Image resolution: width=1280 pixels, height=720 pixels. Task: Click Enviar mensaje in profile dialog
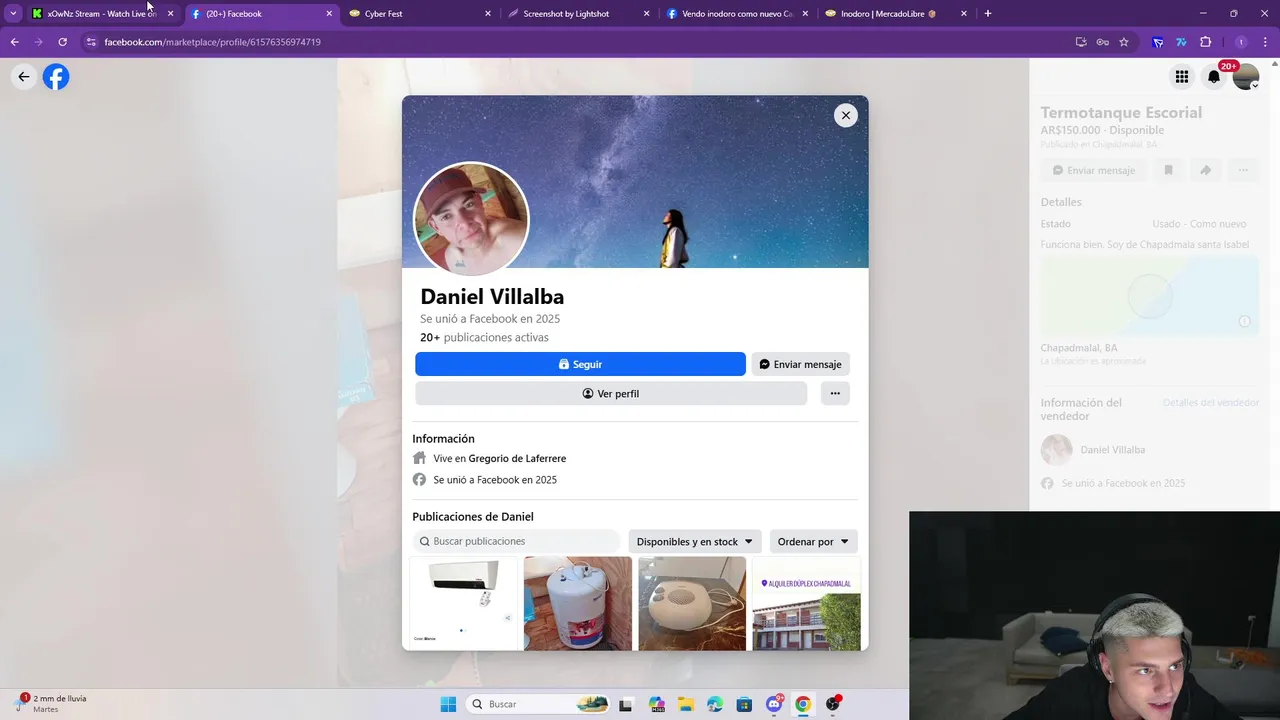(800, 364)
